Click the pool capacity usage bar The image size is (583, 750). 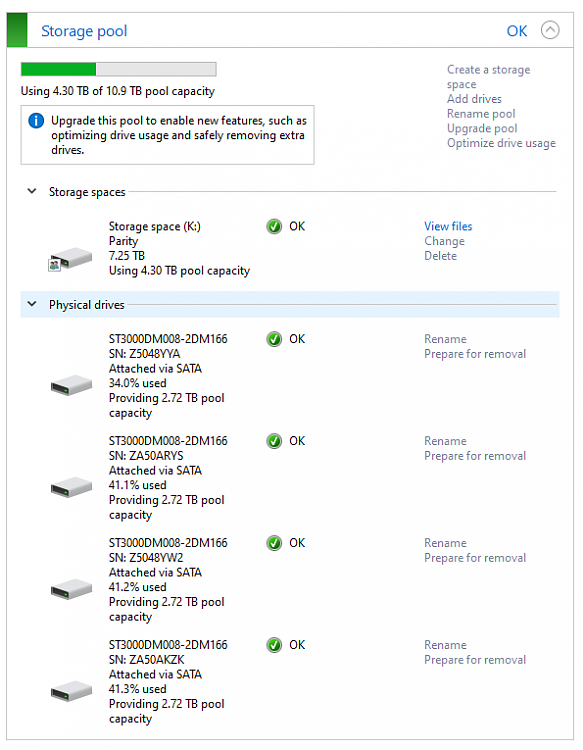119,69
